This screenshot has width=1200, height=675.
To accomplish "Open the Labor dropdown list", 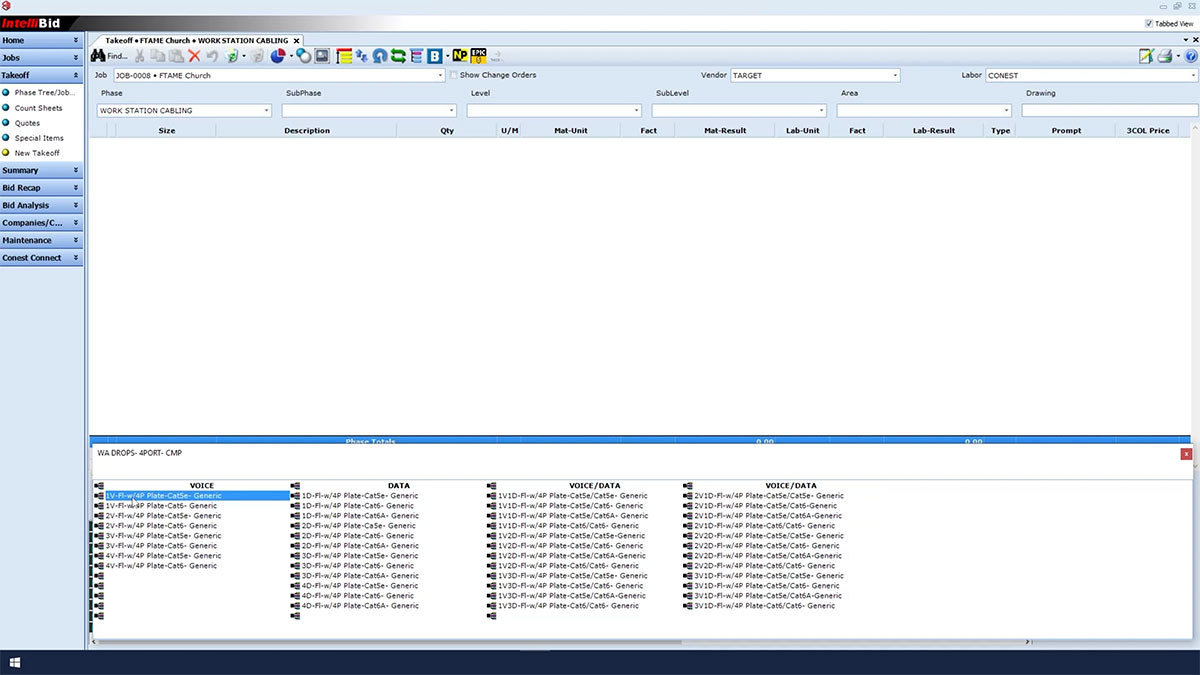I will (x=1194, y=76).
